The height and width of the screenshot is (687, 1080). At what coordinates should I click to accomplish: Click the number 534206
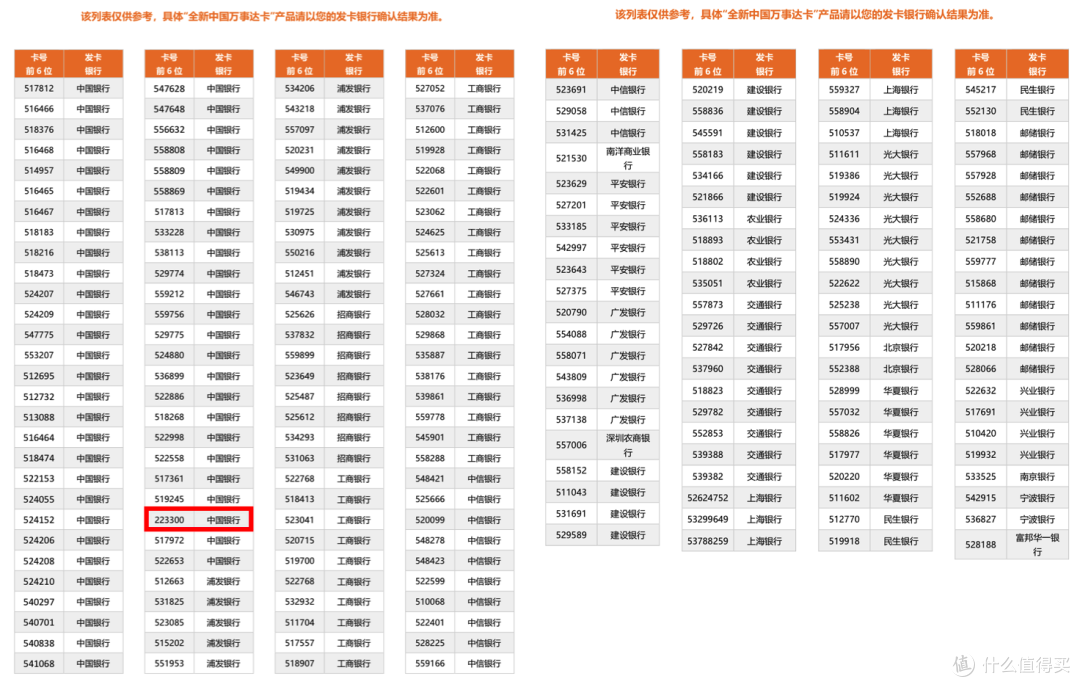point(300,88)
